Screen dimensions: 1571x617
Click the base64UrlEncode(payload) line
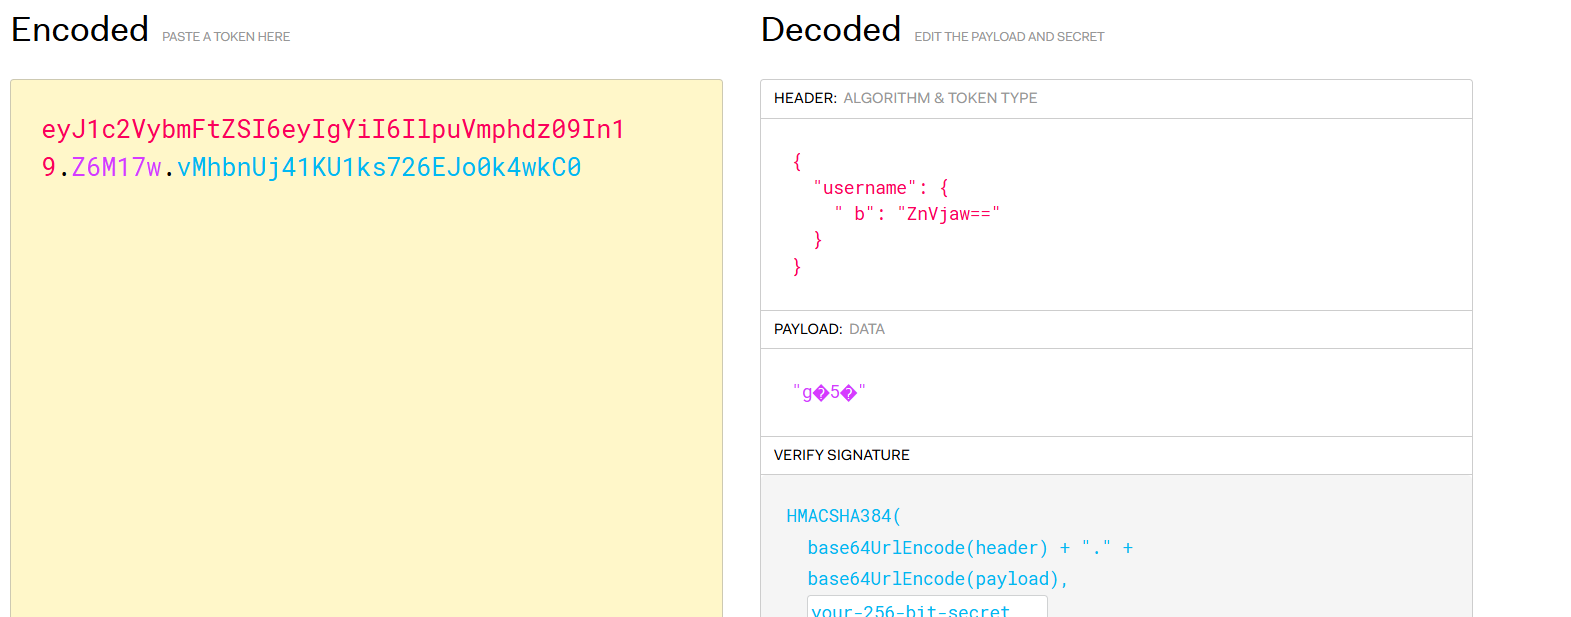pos(938,579)
